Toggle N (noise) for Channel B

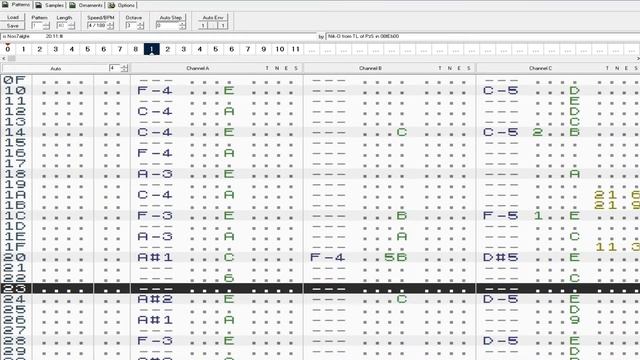coord(449,69)
